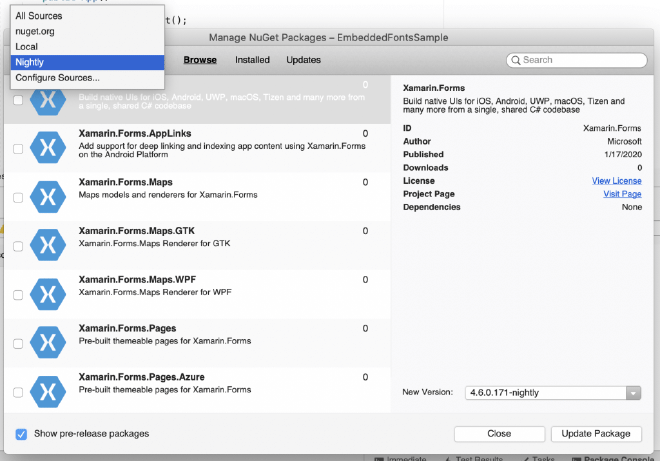Select the Xamarin.Forms.Pages package title
This screenshot has height=461, width=660.
pyautogui.click(x=127, y=328)
